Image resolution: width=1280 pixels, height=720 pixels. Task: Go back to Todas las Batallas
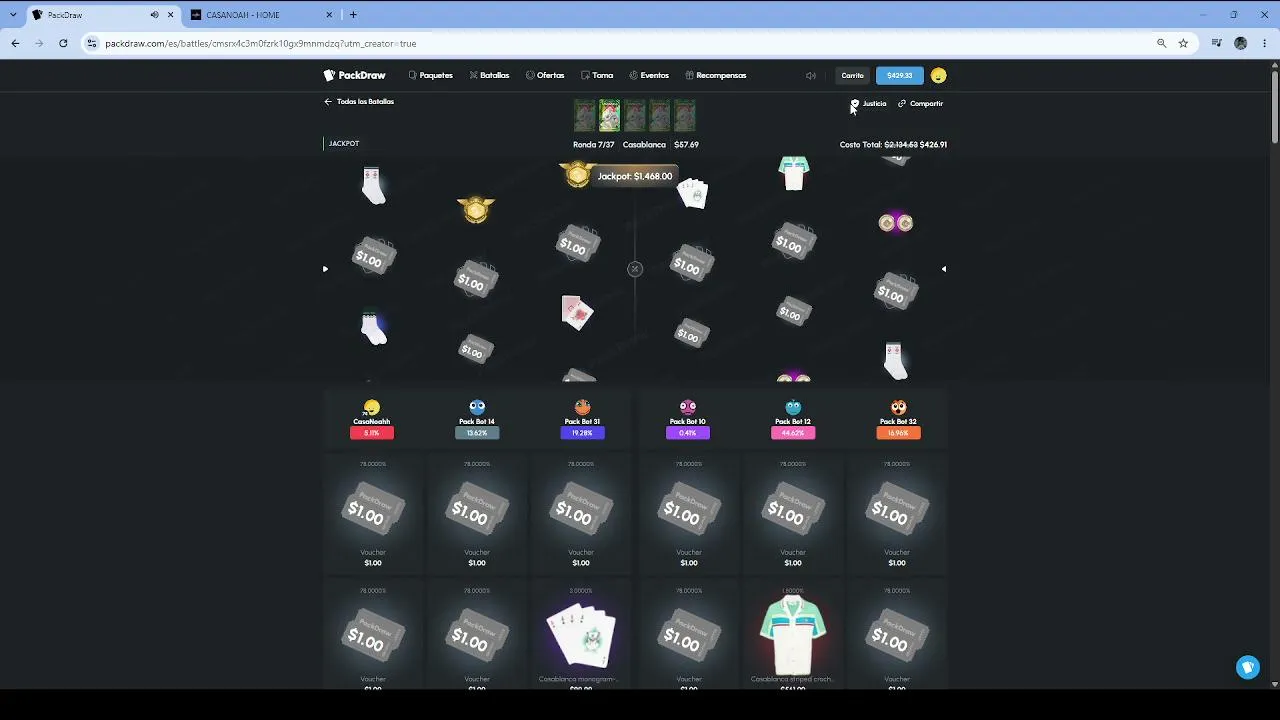click(359, 102)
